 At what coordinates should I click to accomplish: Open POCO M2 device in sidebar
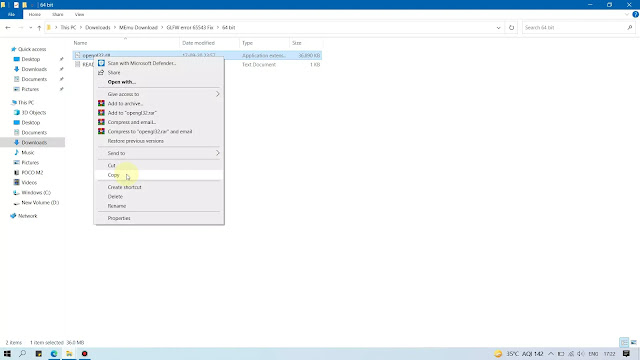(x=32, y=173)
